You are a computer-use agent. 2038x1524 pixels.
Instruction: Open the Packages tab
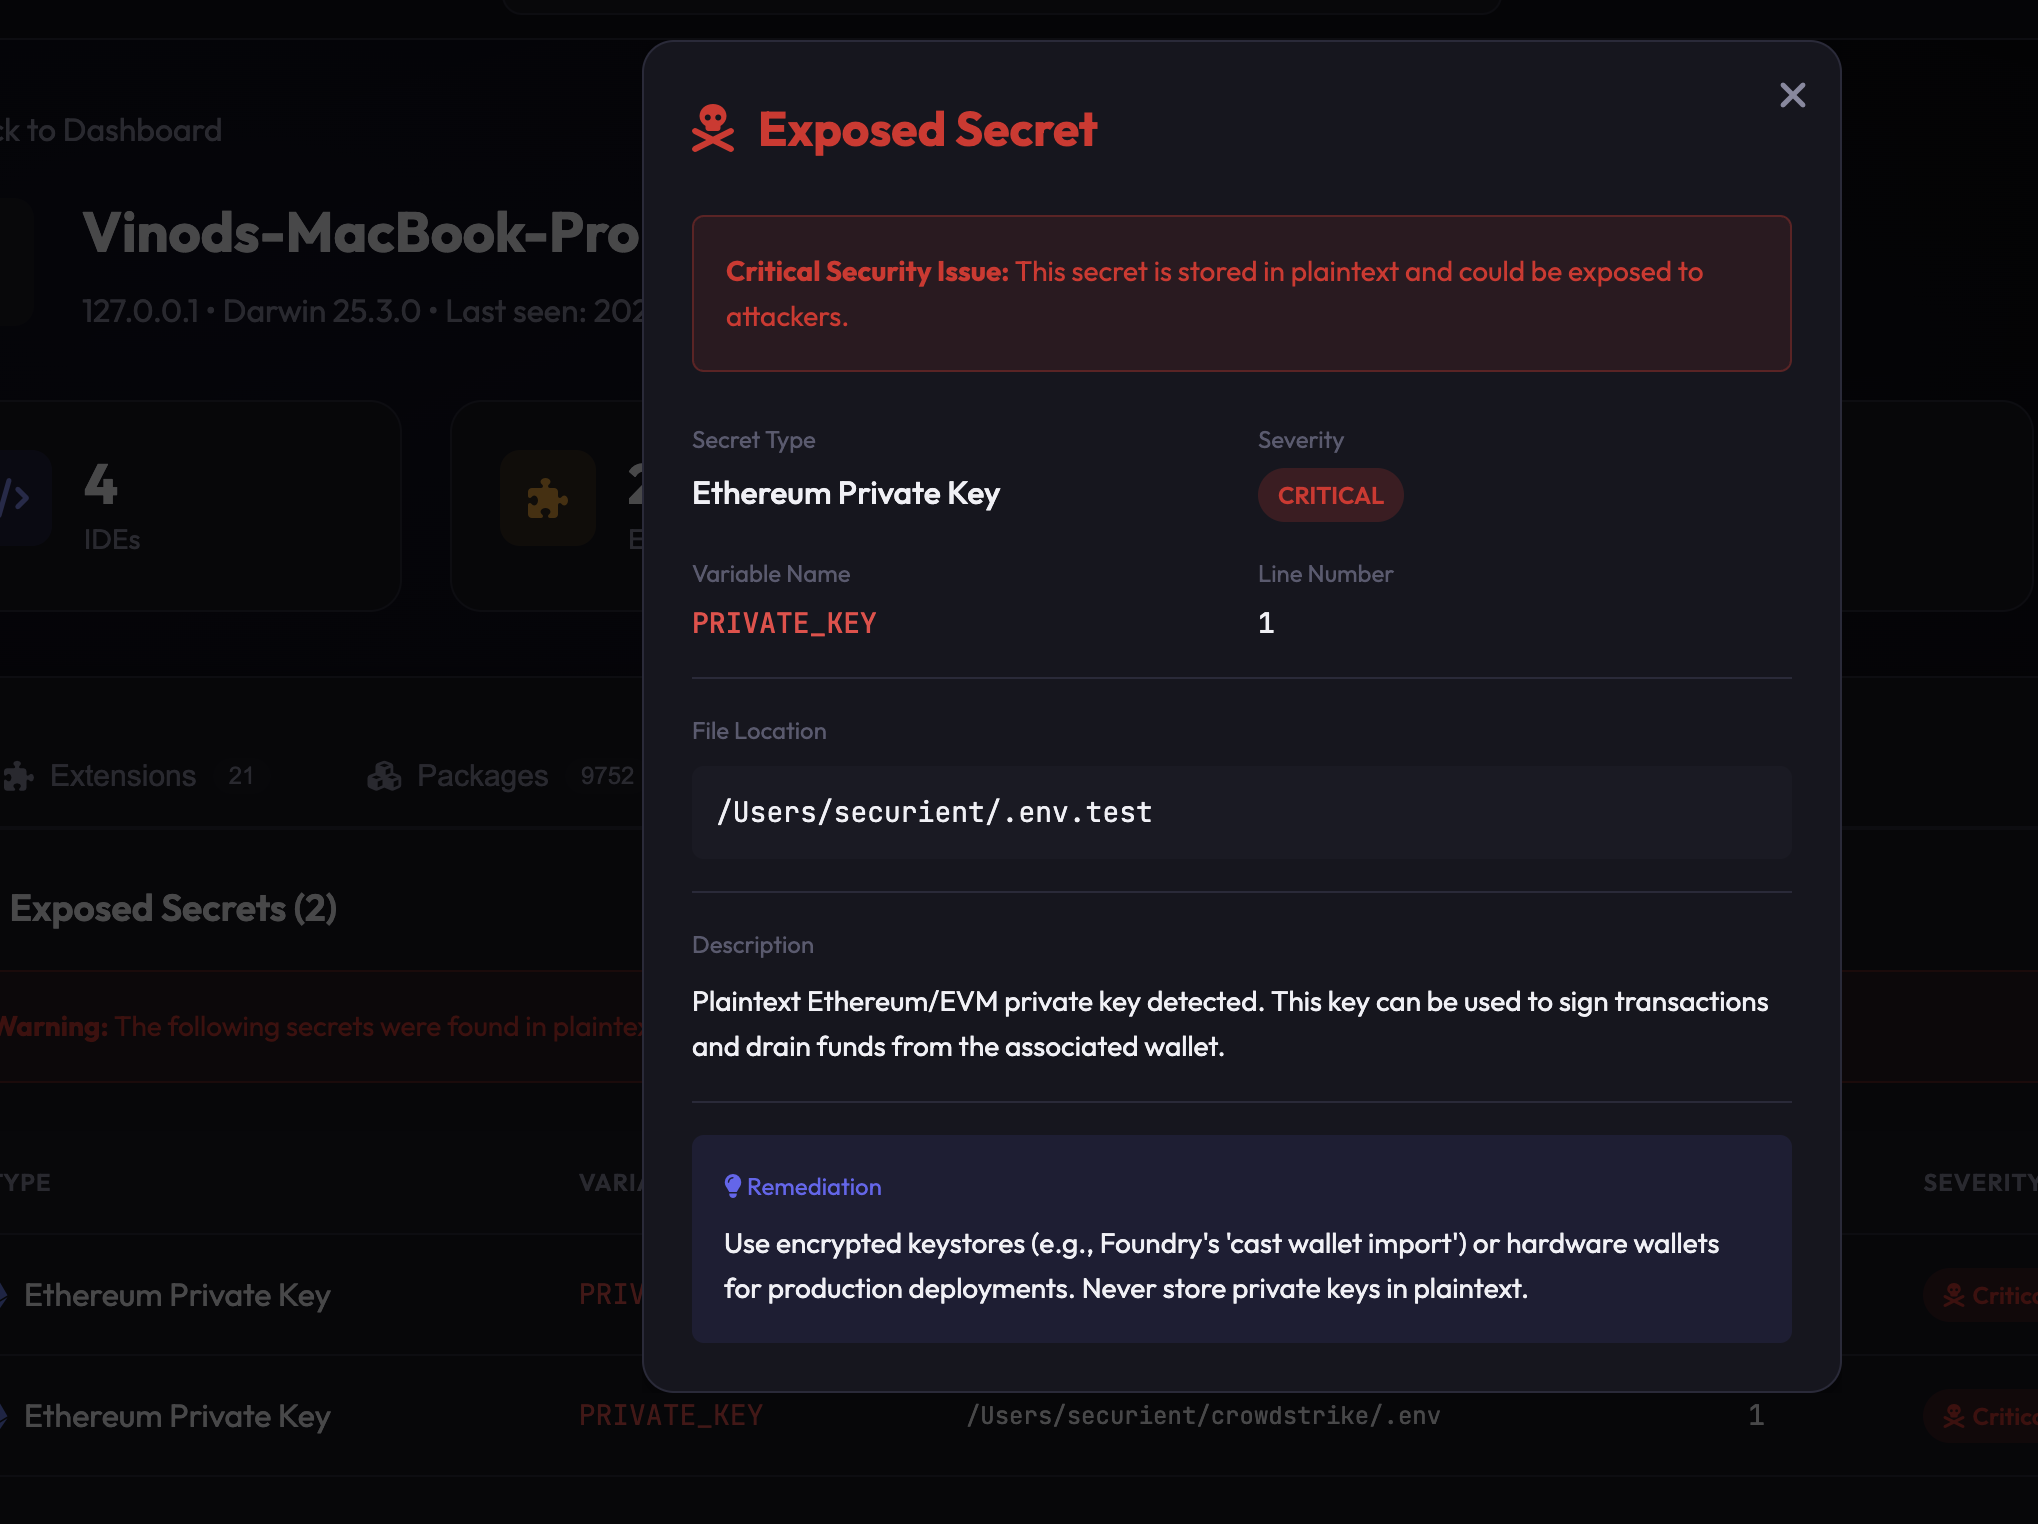click(x=482, y=776)
